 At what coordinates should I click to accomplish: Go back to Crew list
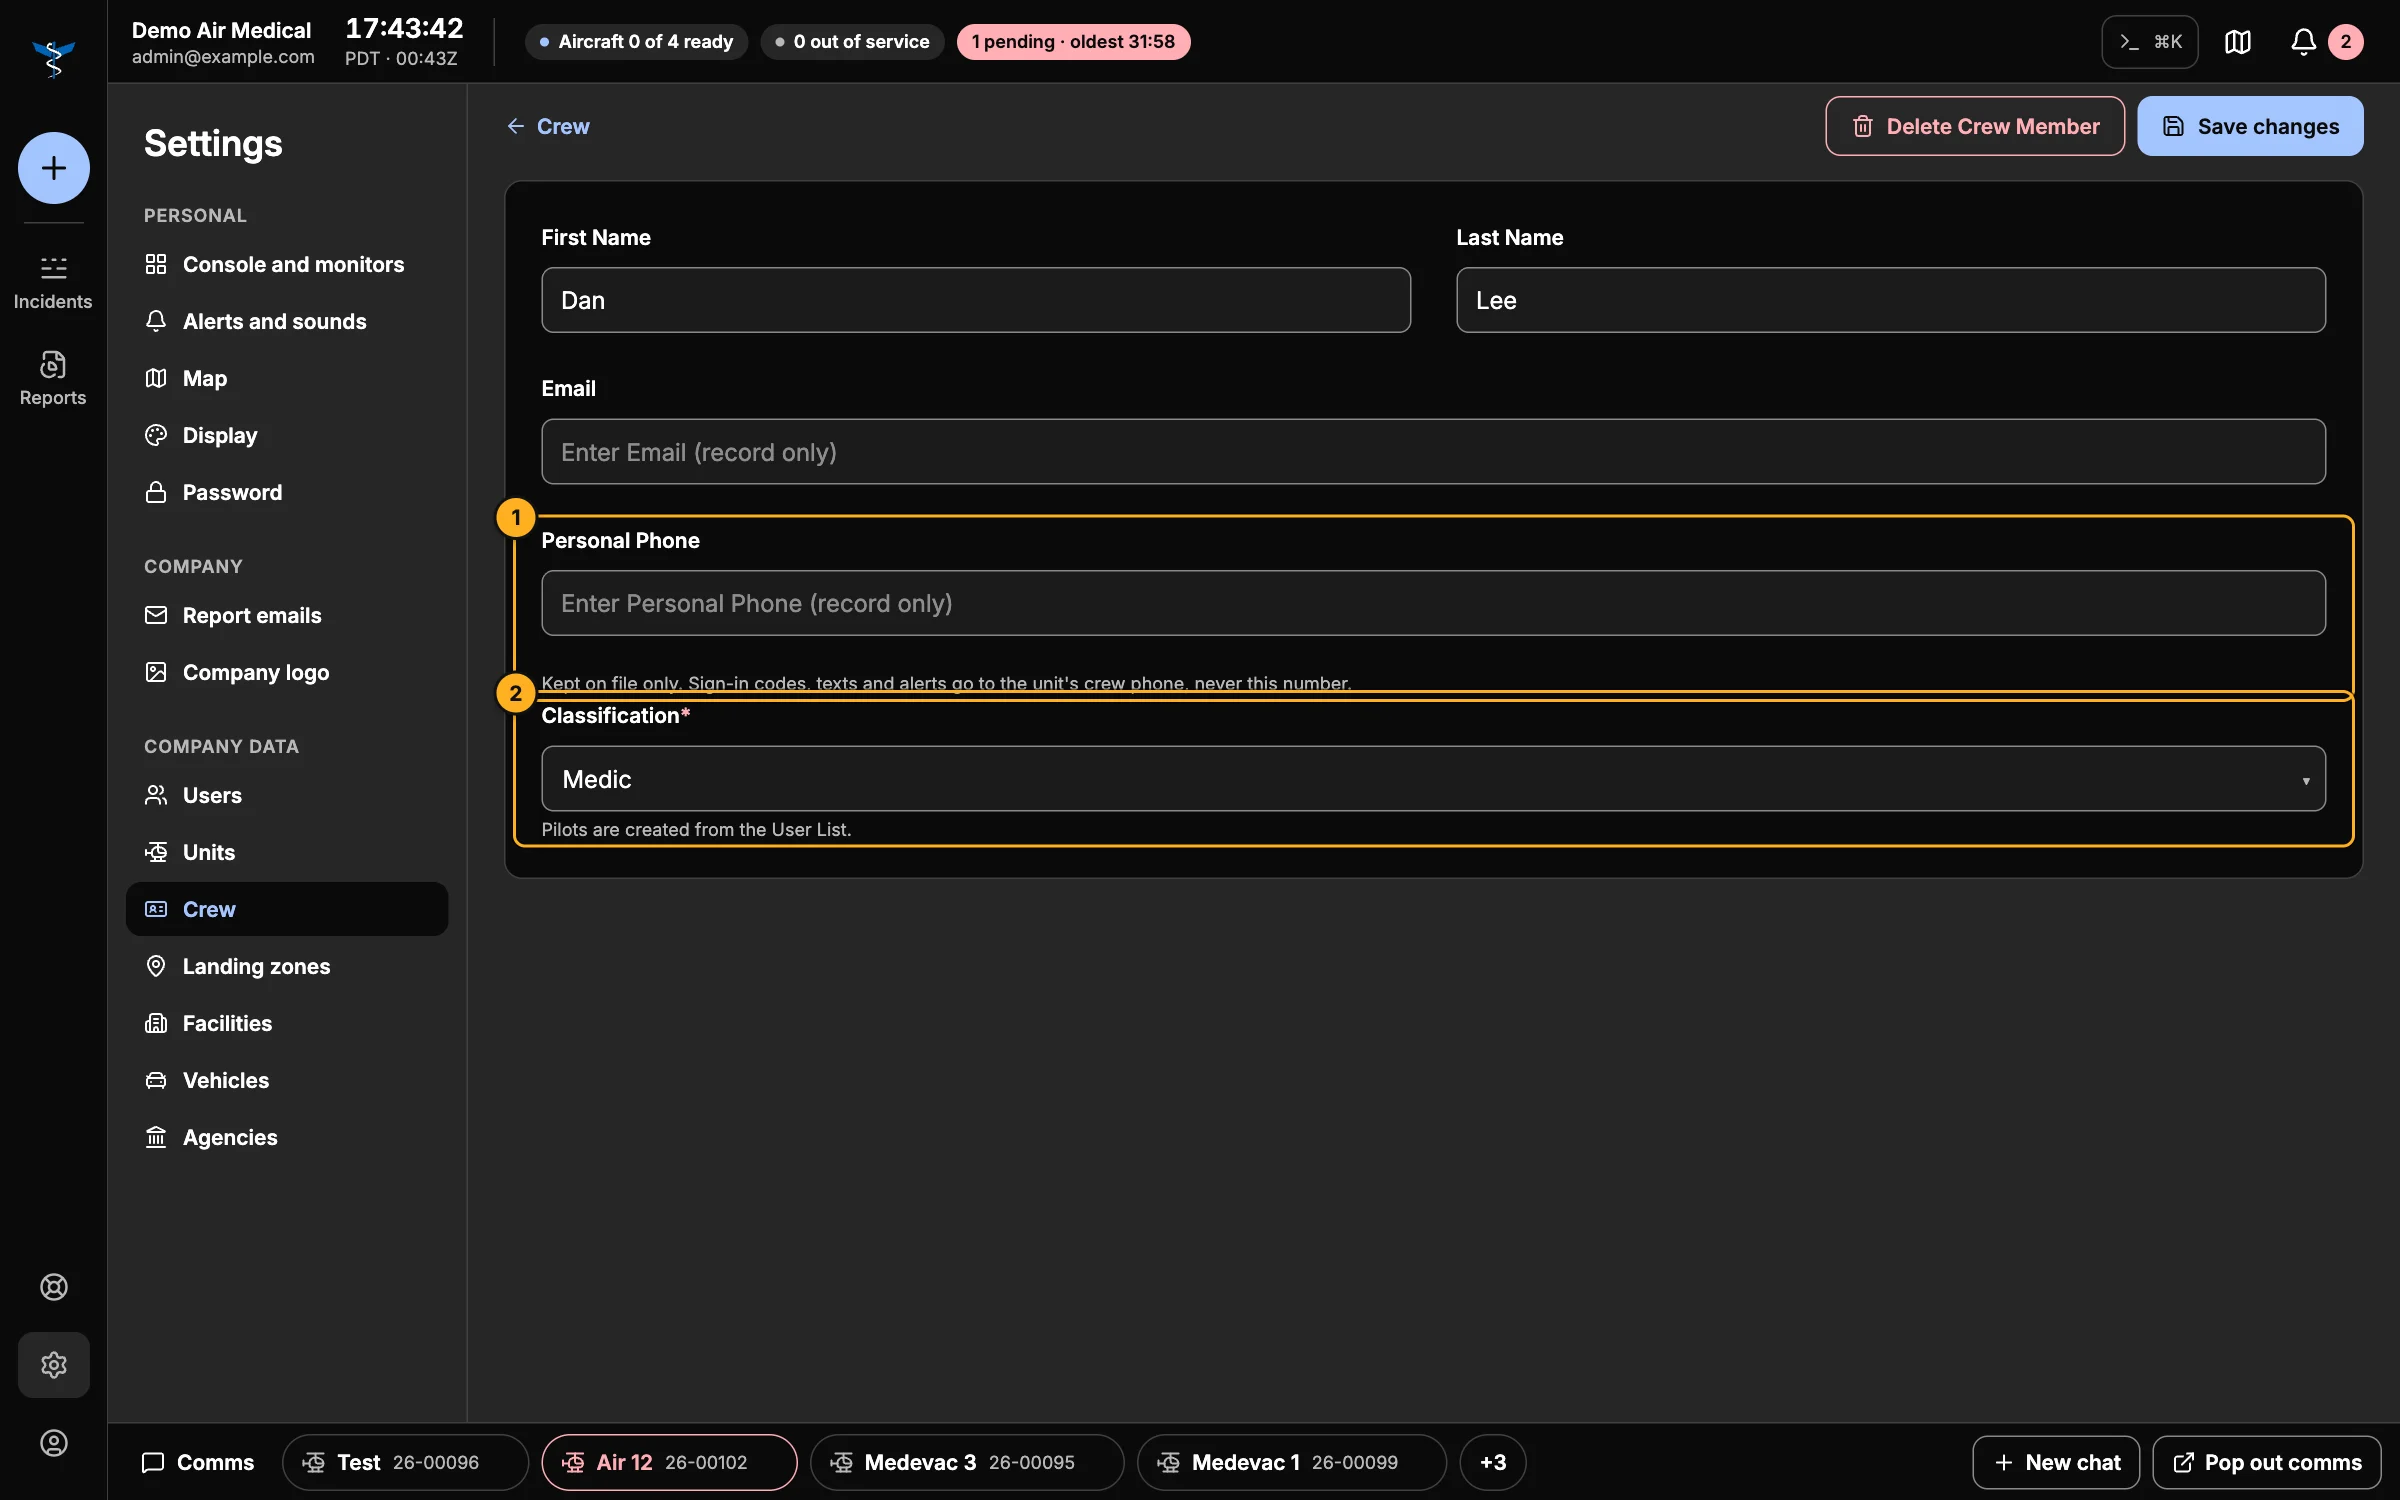click(548, 126)
